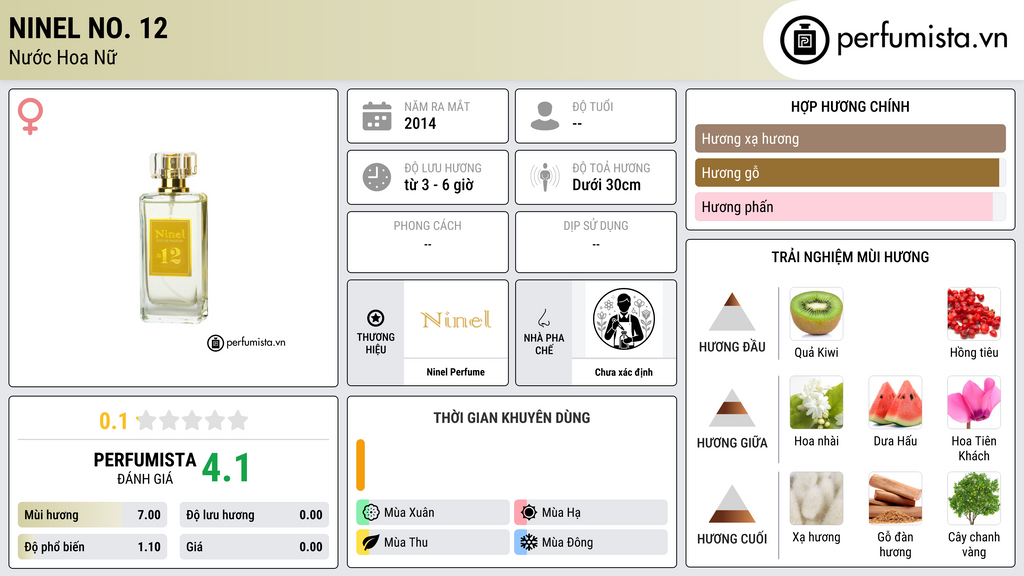Click the Hương giữa pyramid icon
This screenshot has height=576, width=1024.
[732, 408]
